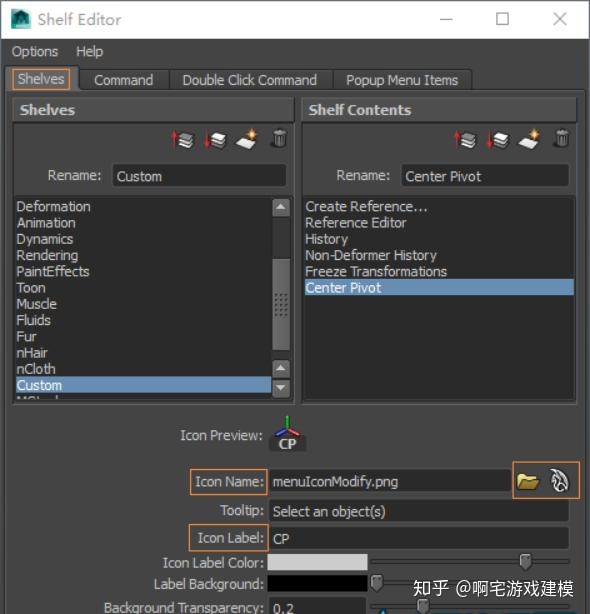Select Center Pivot in shelf contents list
The height and width of the screenshot is (614, 590).
click(439, 288)
